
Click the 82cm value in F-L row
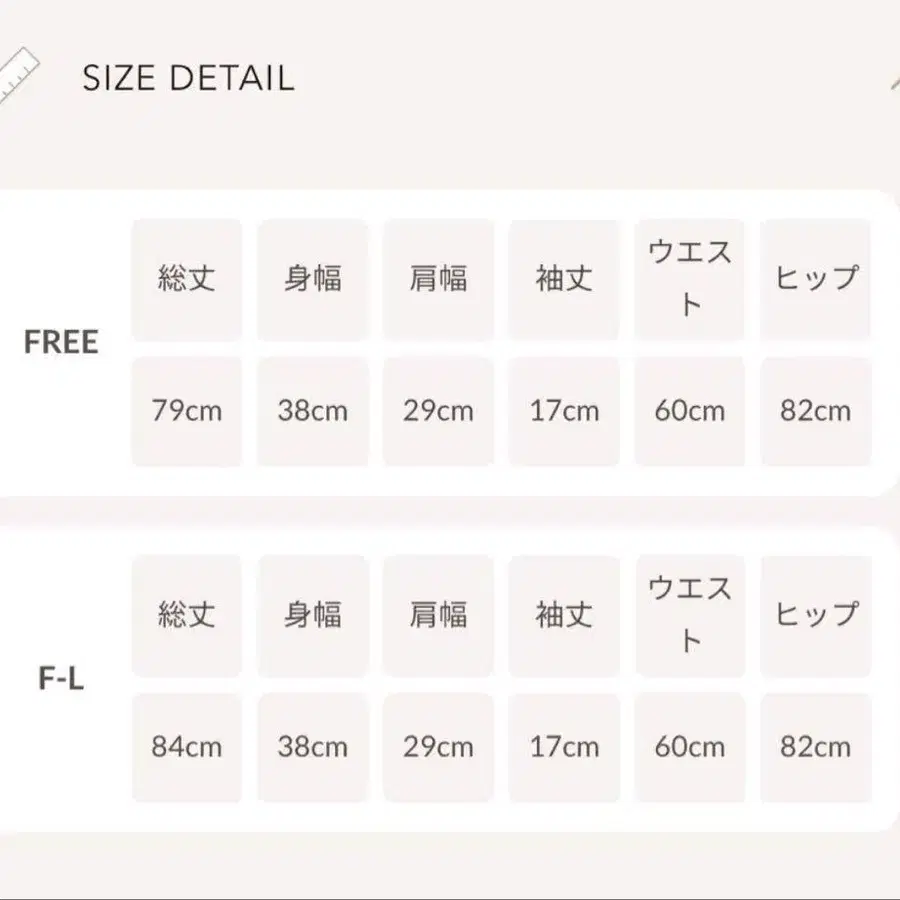point(816,747)
